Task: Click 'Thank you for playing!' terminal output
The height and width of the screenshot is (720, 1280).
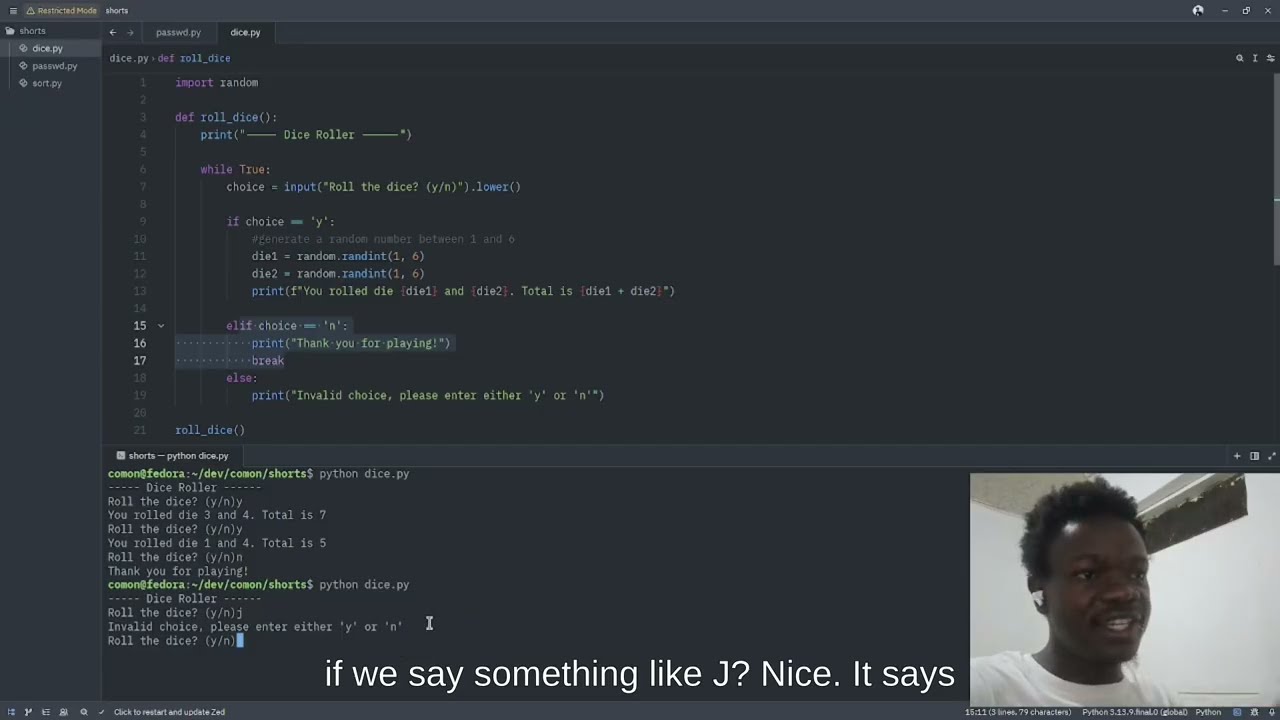Action: [178, 571]
